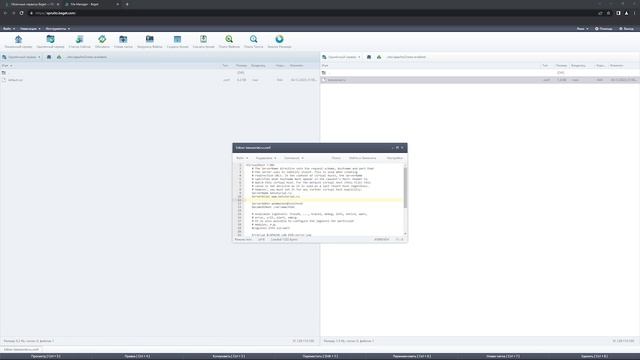
Task: Refresh the file list with green arrows icon
Action: click(102, 41)
